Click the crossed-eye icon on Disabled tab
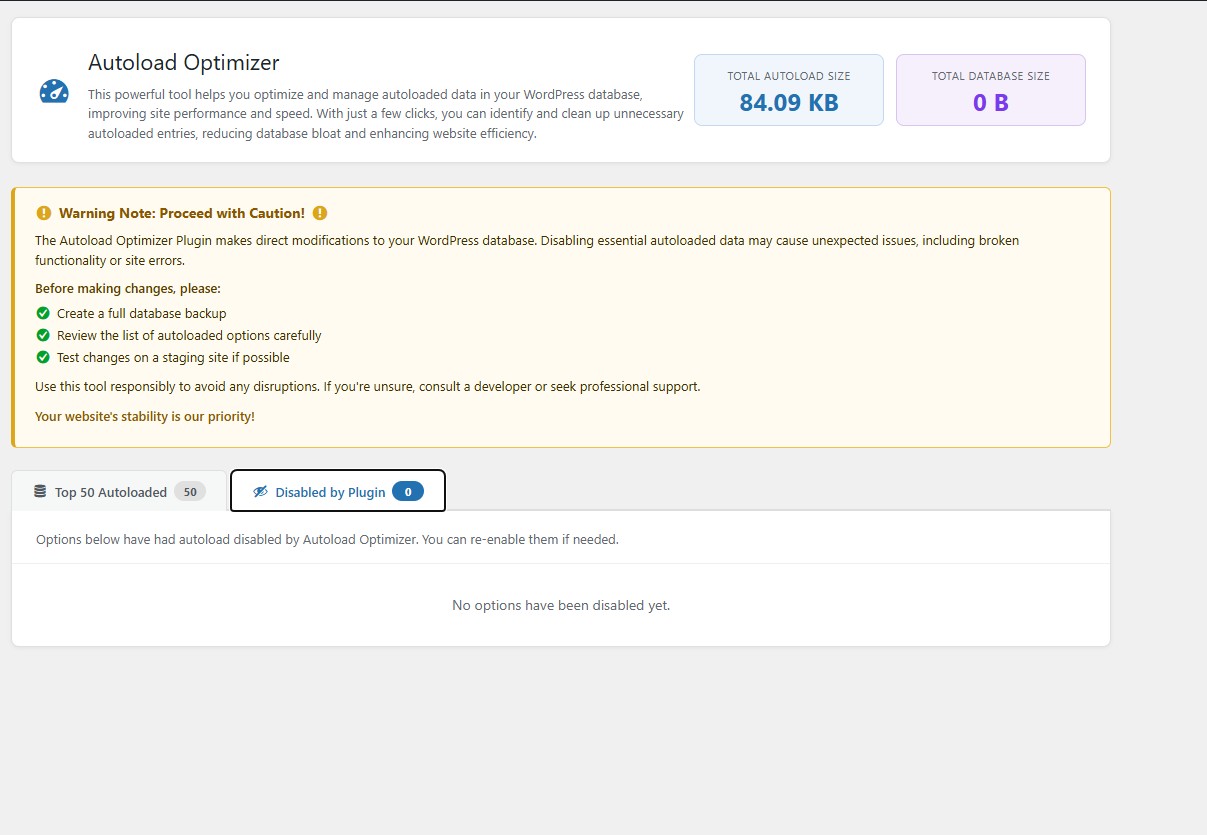The width and height of the screenshot is (1207, 835). tap(261, 492)
